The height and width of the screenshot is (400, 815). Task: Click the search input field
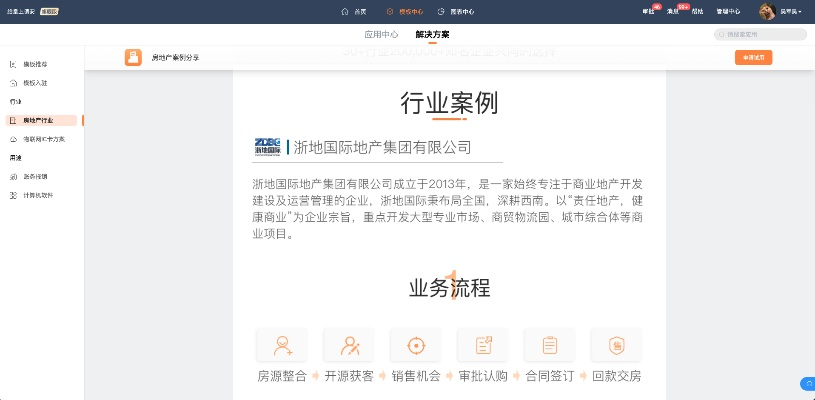[765, 34]
